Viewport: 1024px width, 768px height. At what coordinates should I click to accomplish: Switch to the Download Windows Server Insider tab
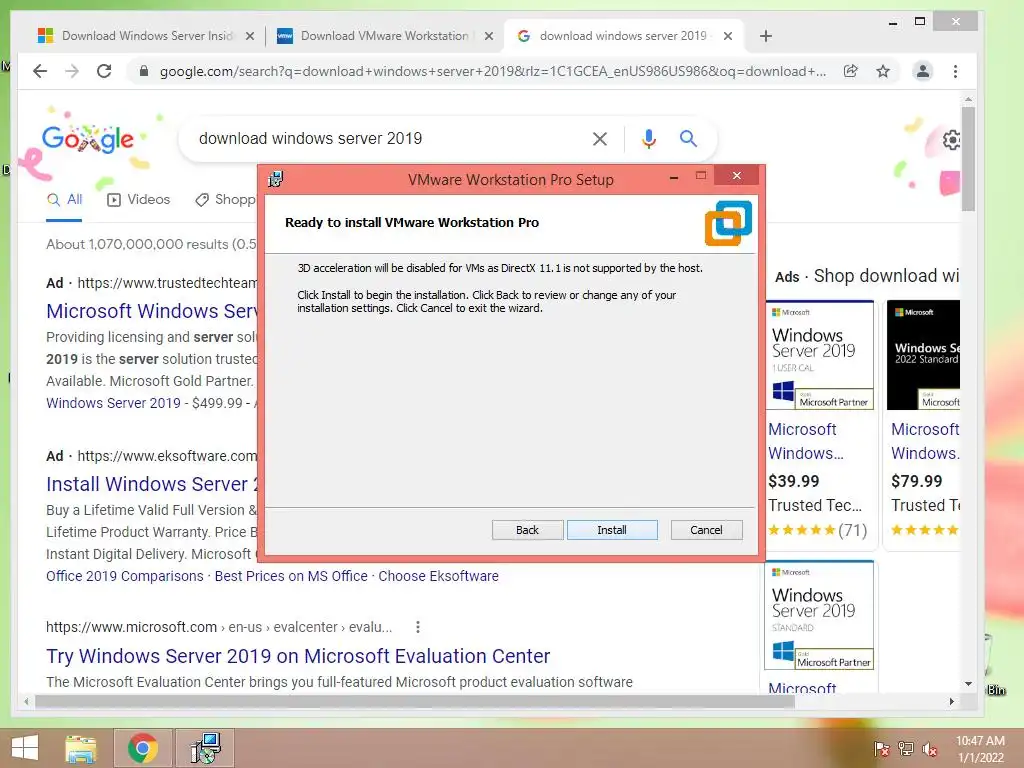[x=146, y=36]
